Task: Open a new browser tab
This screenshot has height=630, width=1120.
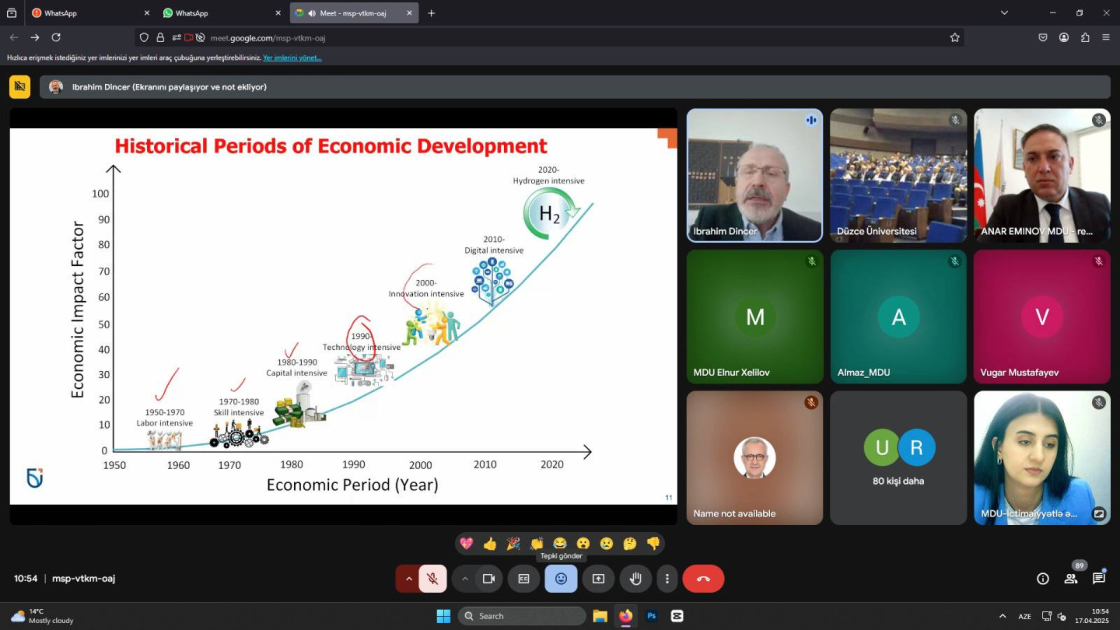Action: point(431,13)
